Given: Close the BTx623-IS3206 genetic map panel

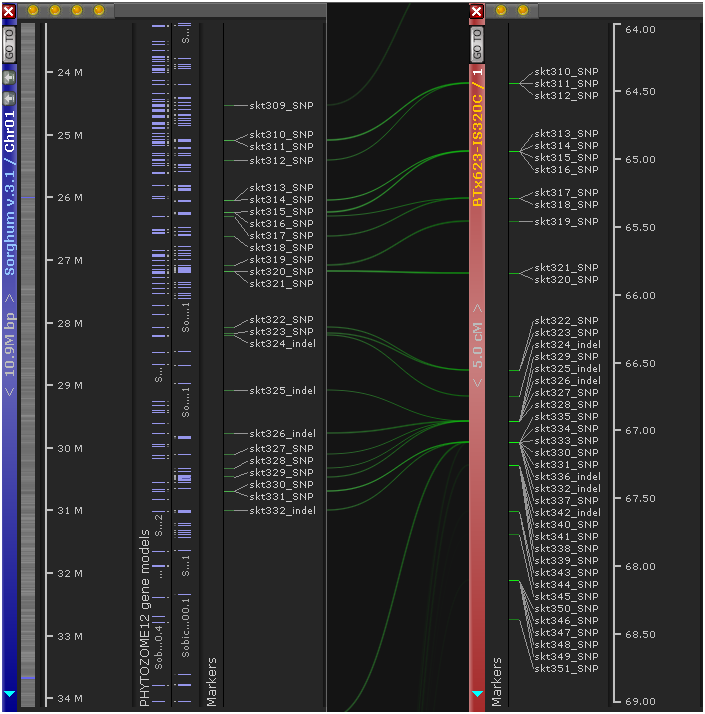Looking at the screenshot, I should (477, 11).
